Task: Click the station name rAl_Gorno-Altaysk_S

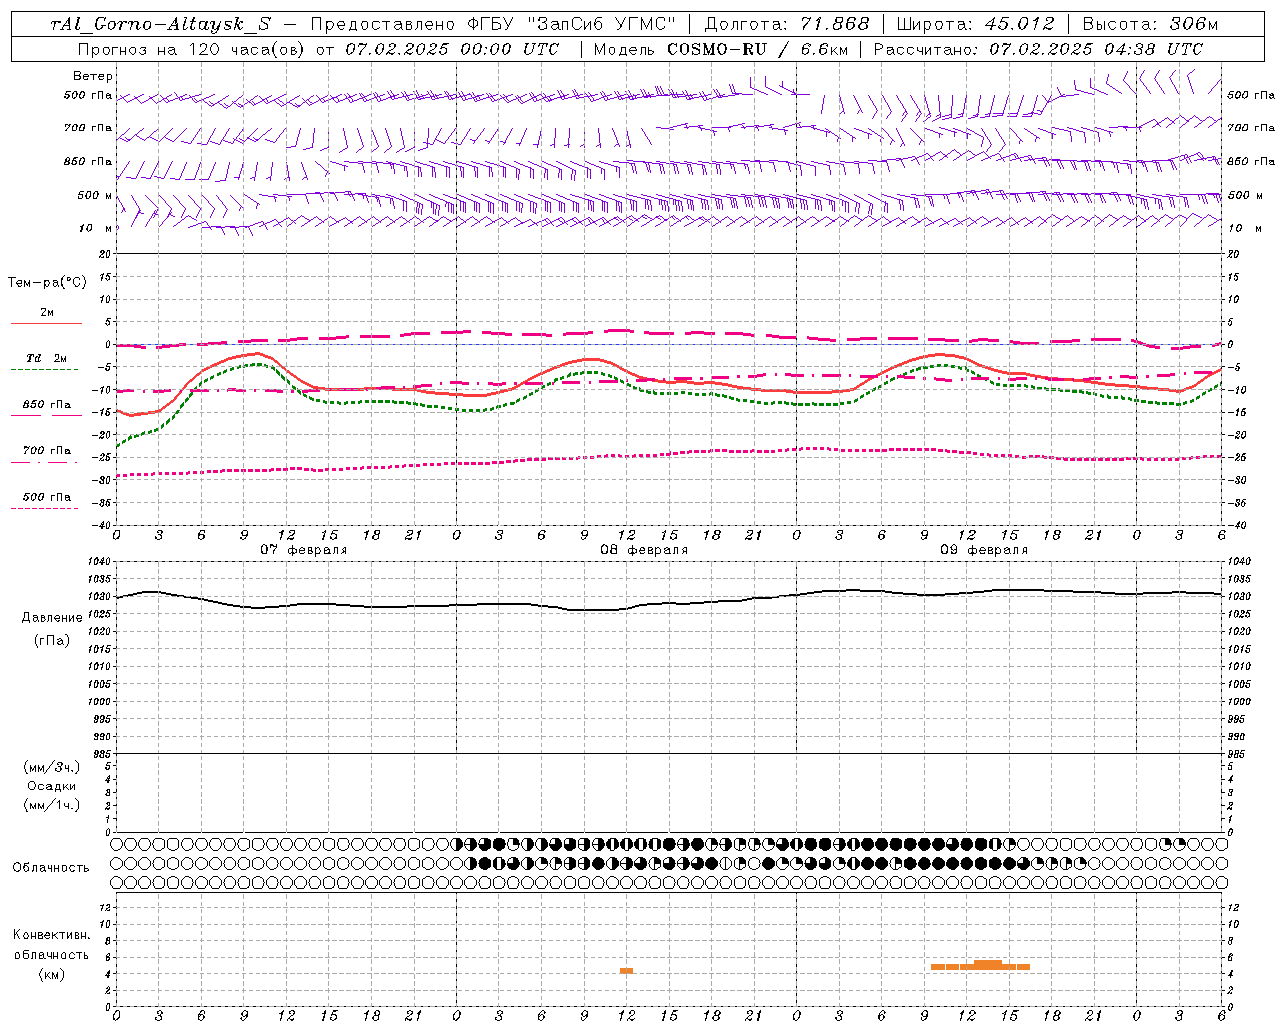Action: tap(160, 24)
